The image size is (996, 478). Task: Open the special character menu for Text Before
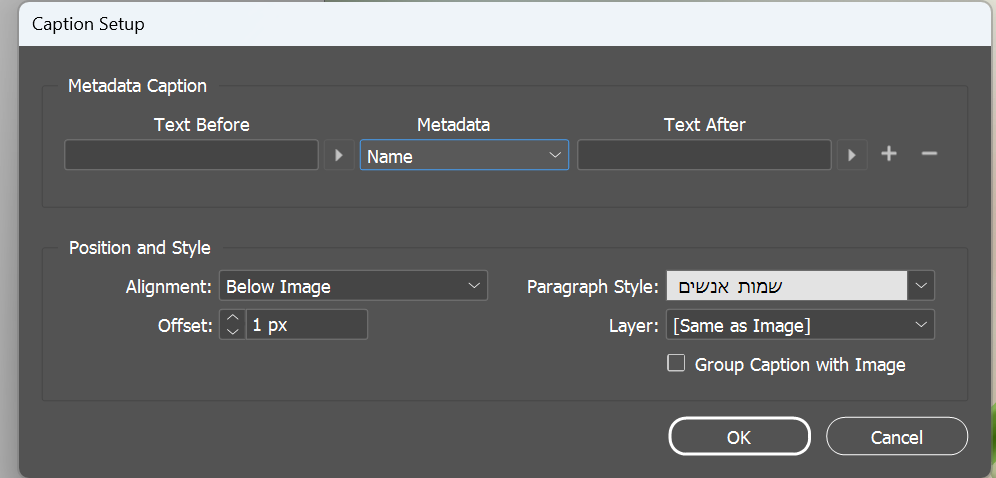pyautogui.click(x=339, y=155)
